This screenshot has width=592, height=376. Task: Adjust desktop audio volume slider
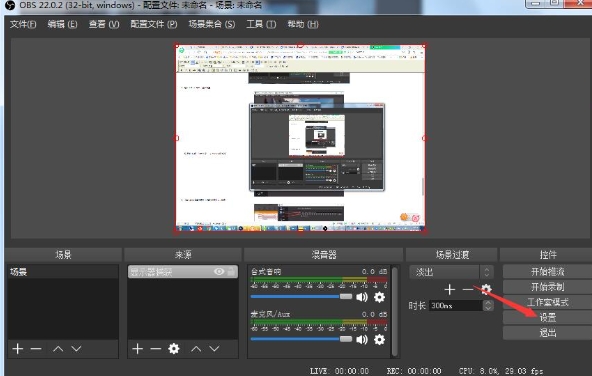pos(301,297)
